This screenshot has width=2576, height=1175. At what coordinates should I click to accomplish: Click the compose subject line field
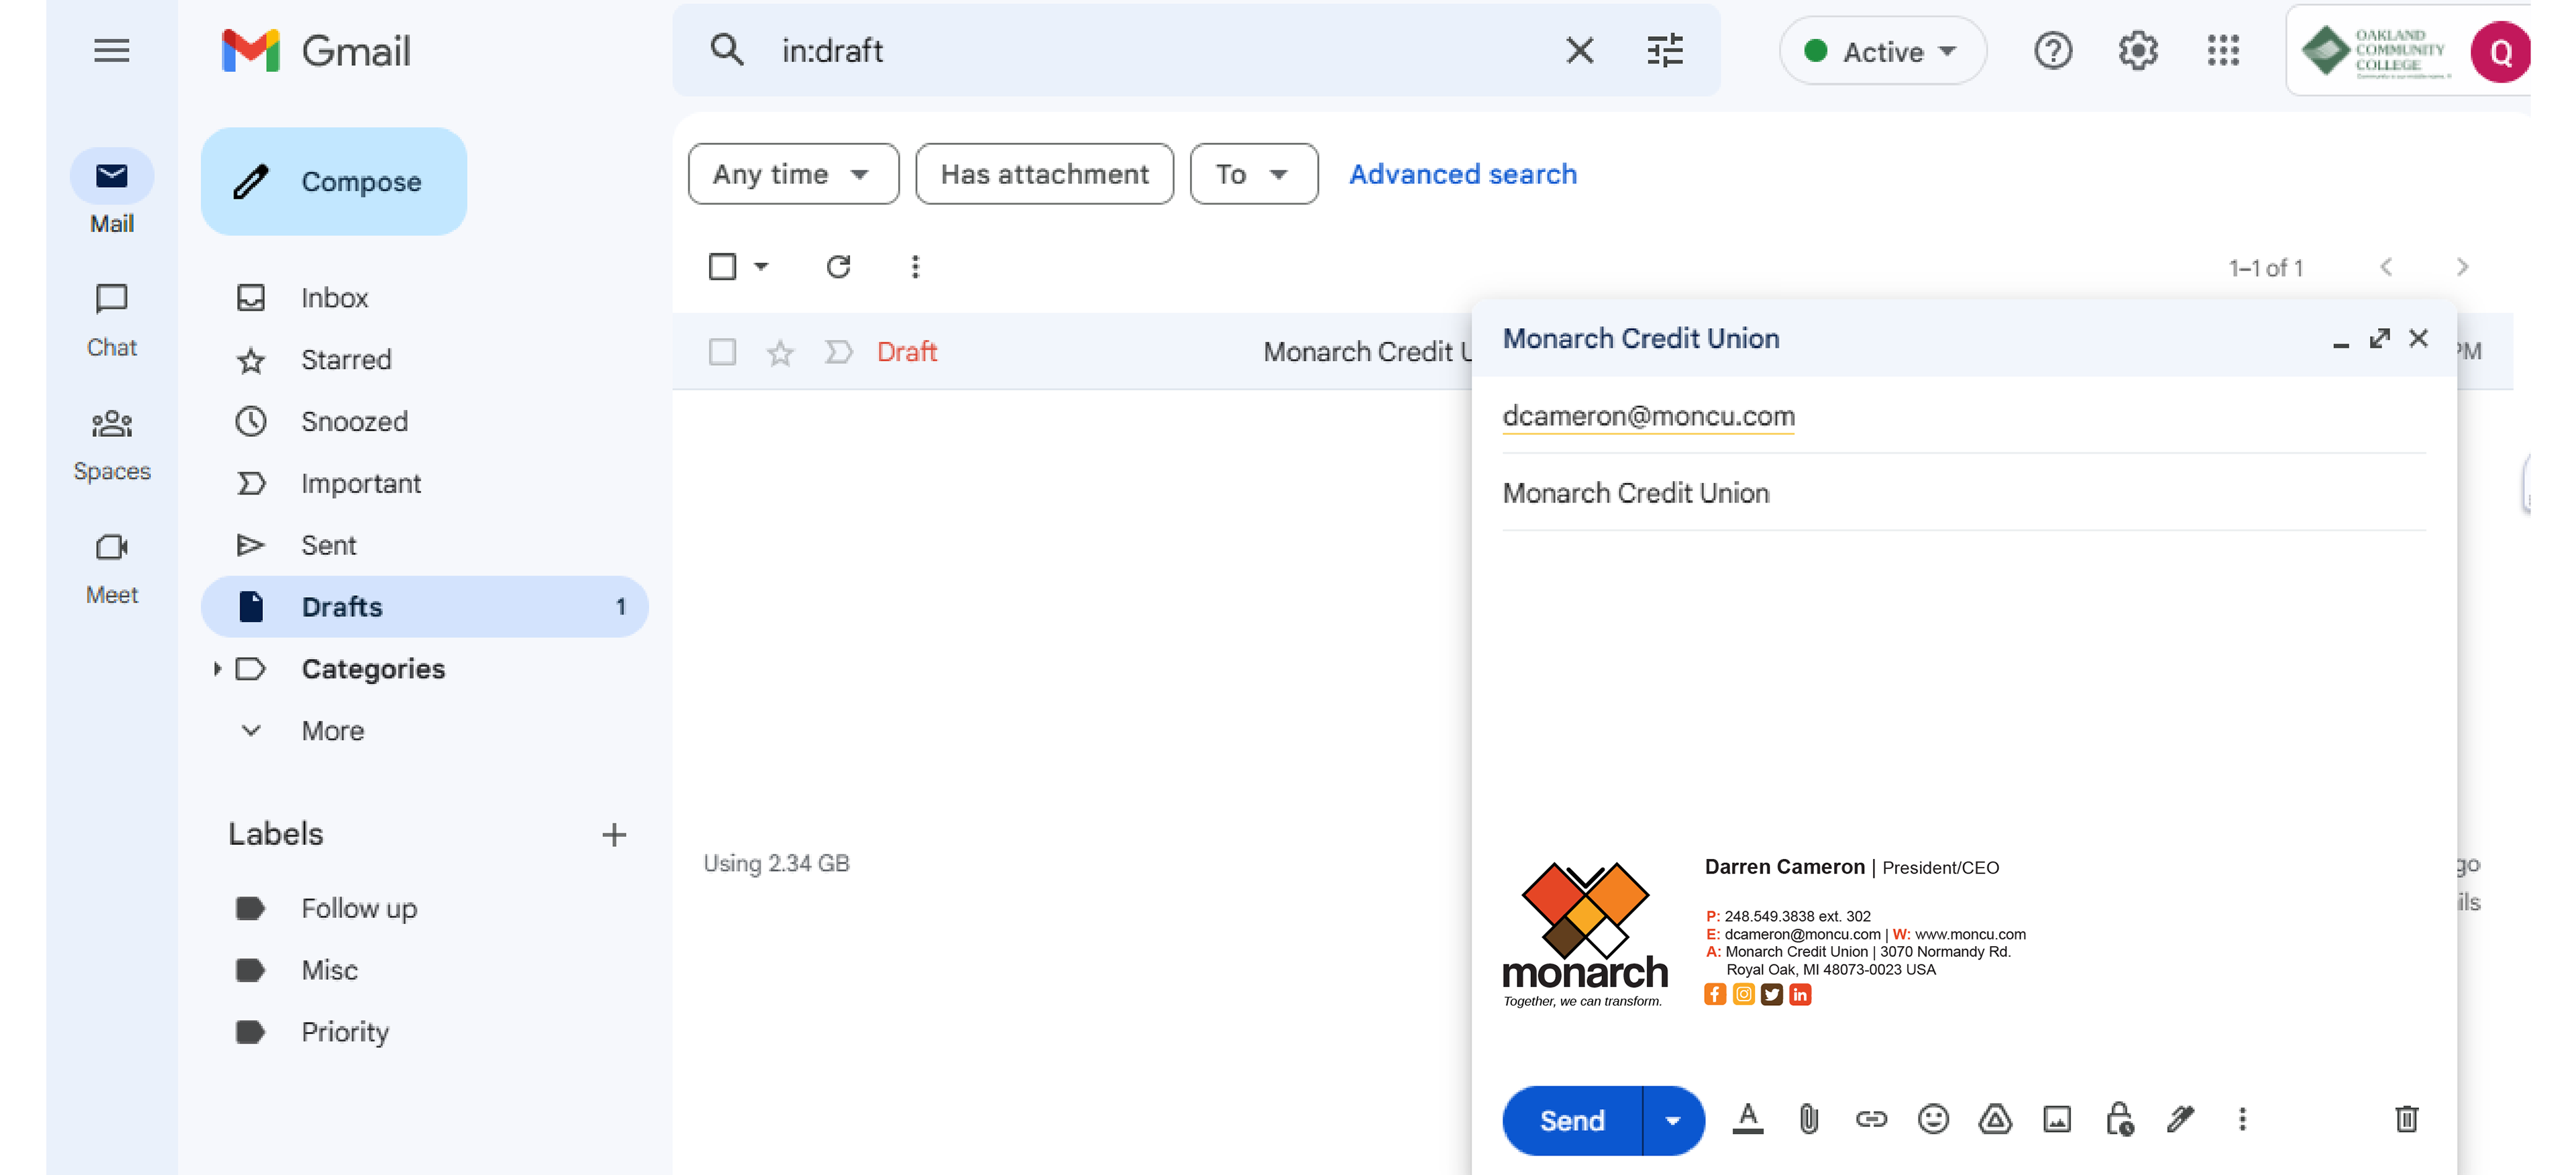point(1963,493)
